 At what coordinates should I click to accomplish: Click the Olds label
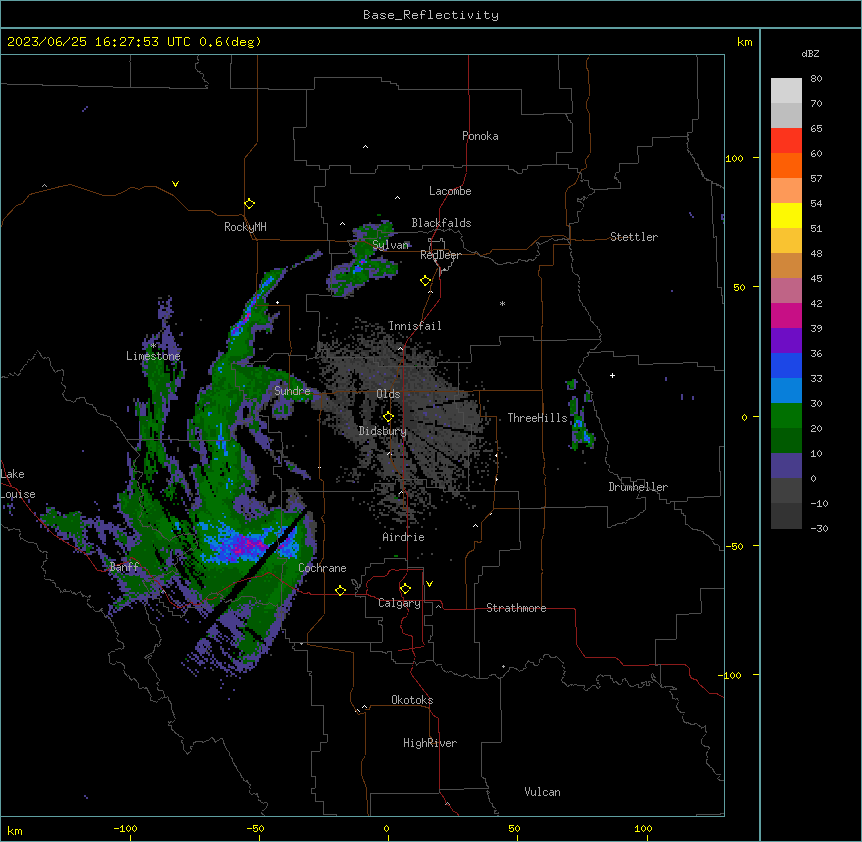point(388,394)
